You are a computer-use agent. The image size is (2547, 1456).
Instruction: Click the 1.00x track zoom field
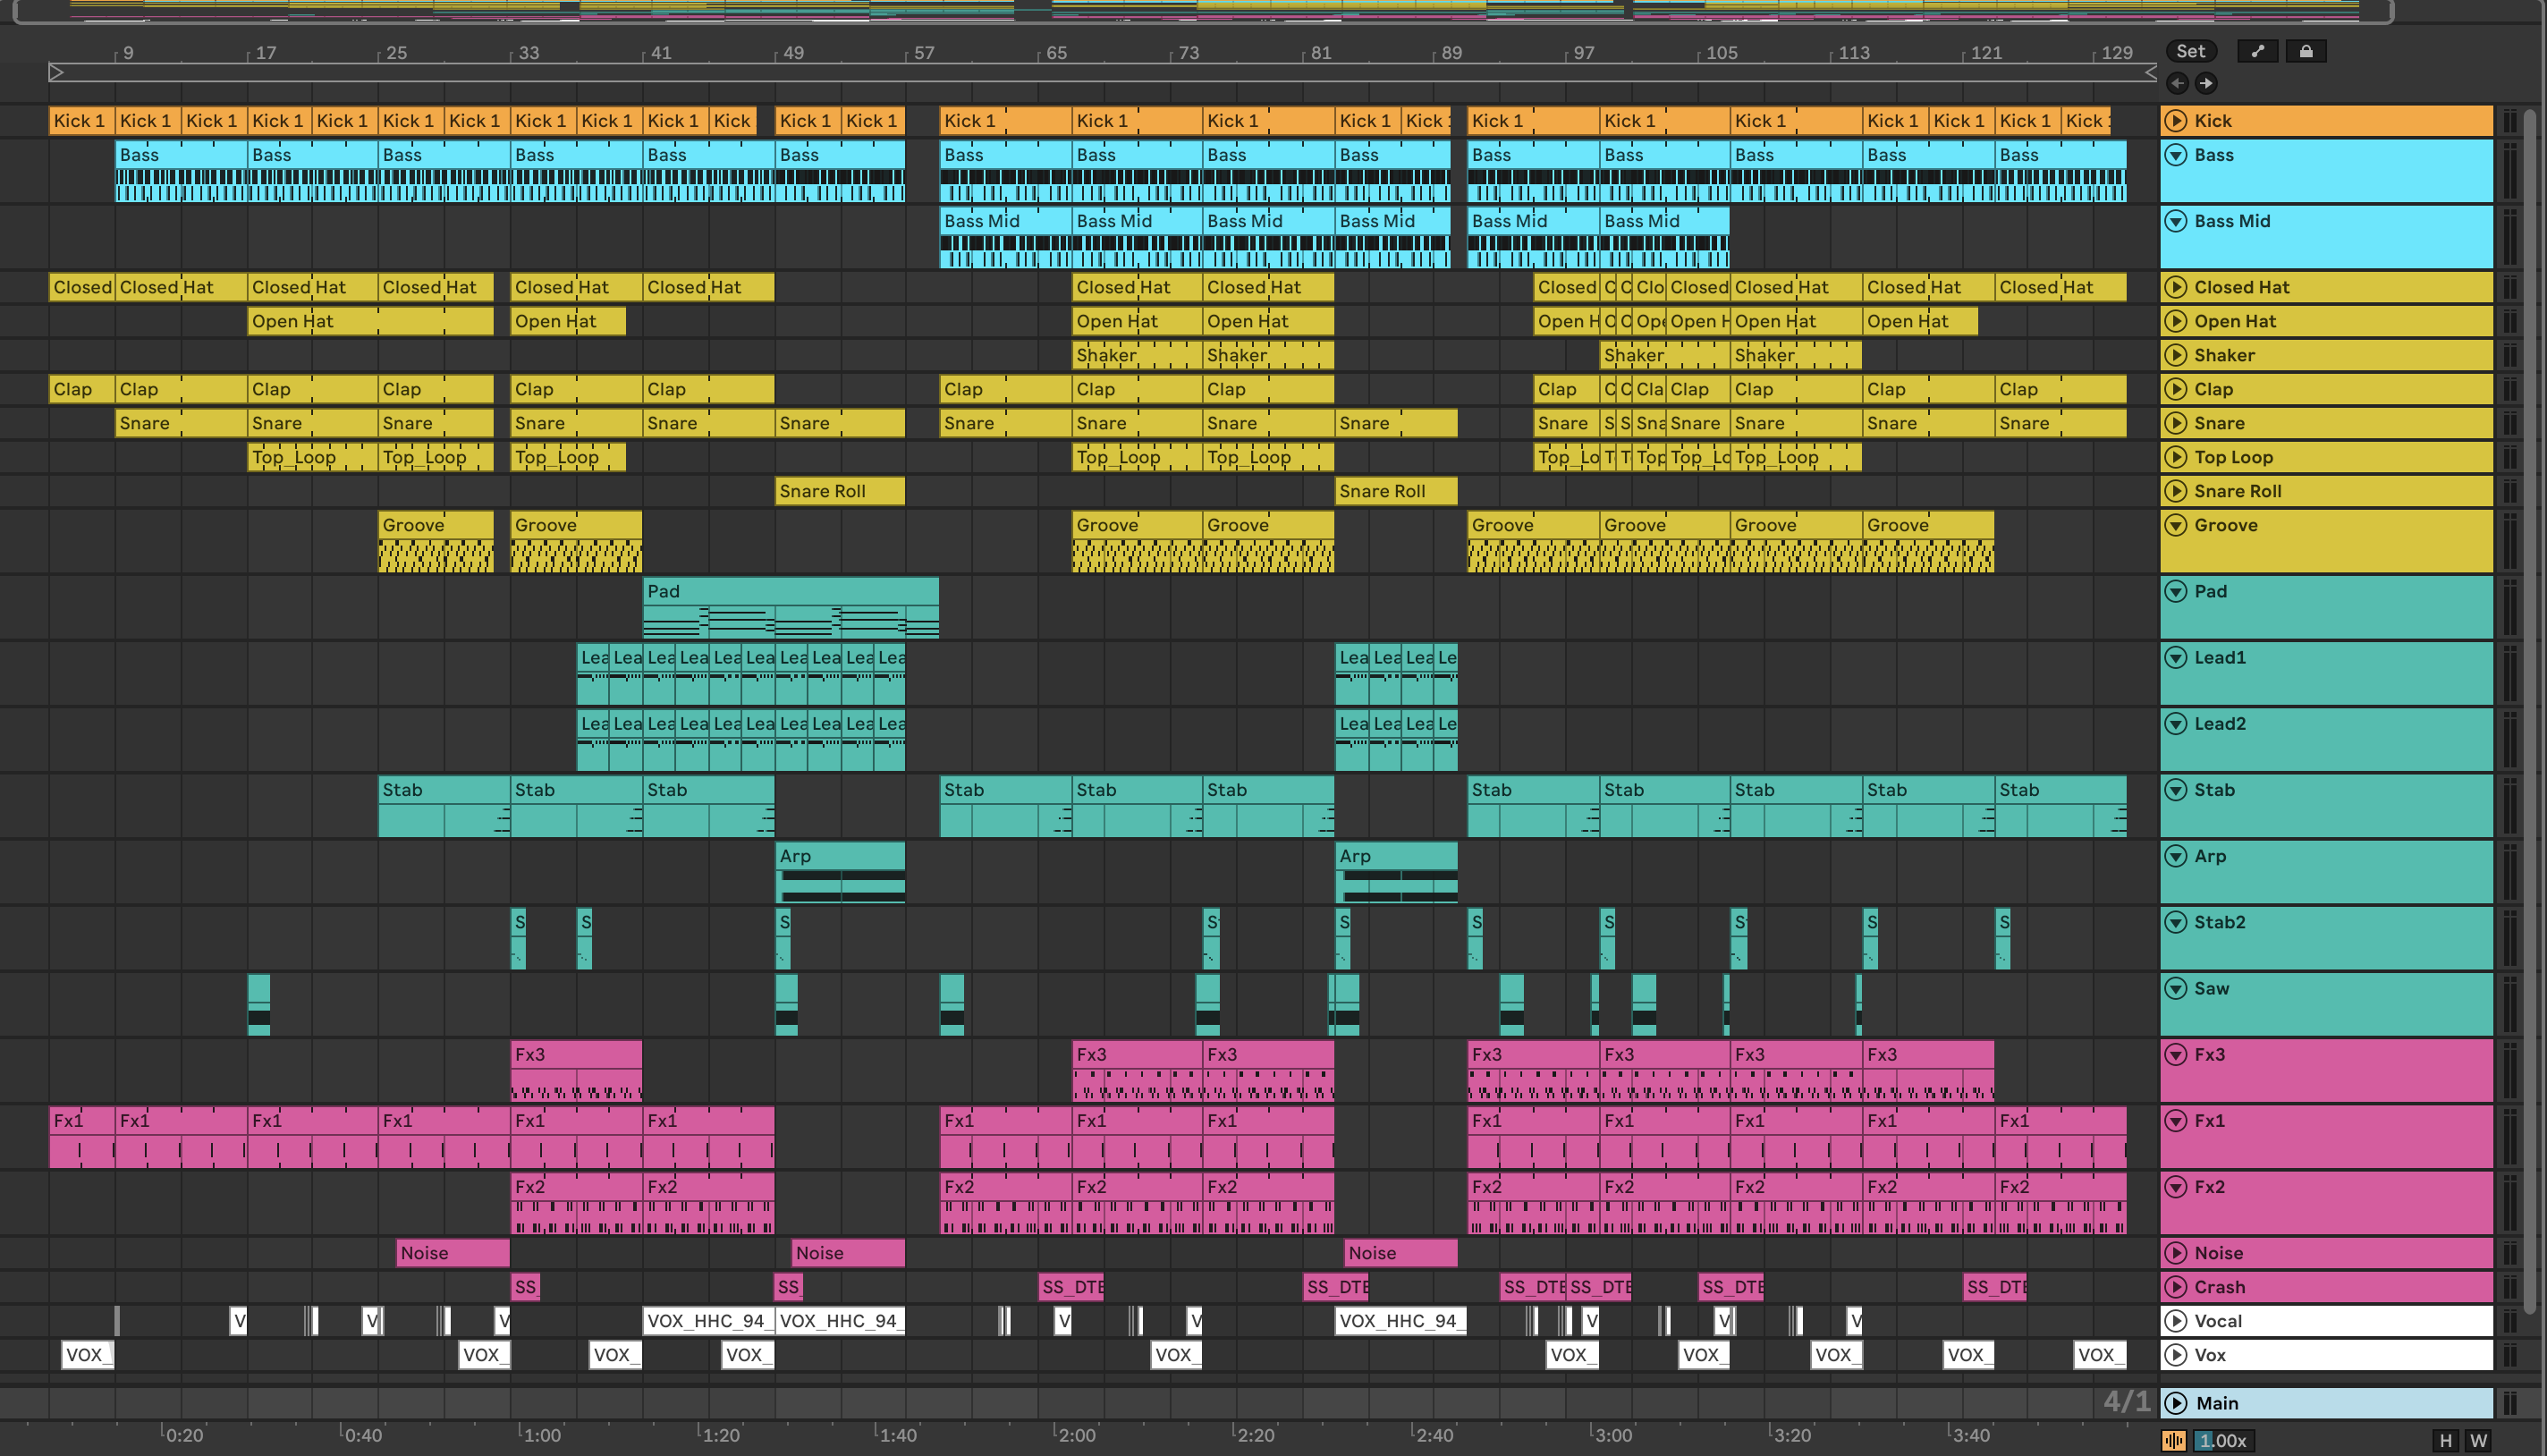click(x=2222, y=1440)
